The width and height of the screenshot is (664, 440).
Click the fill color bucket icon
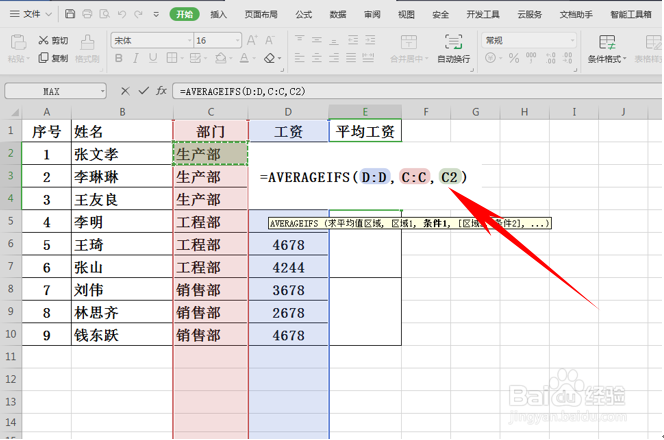(220, 58)
